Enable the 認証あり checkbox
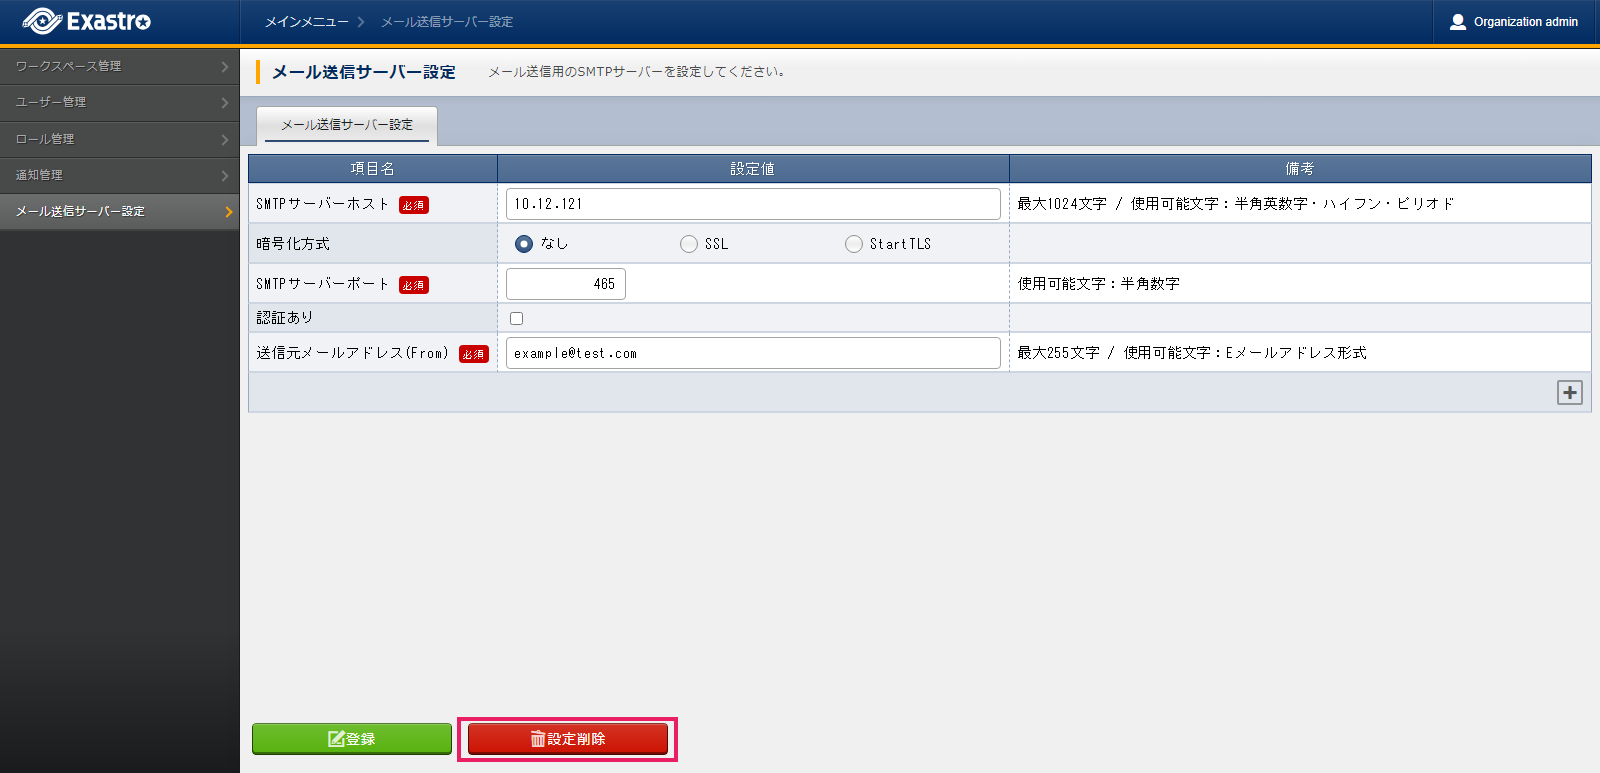This screenshot has width=1600, height=773. click(x=517, y=319)
